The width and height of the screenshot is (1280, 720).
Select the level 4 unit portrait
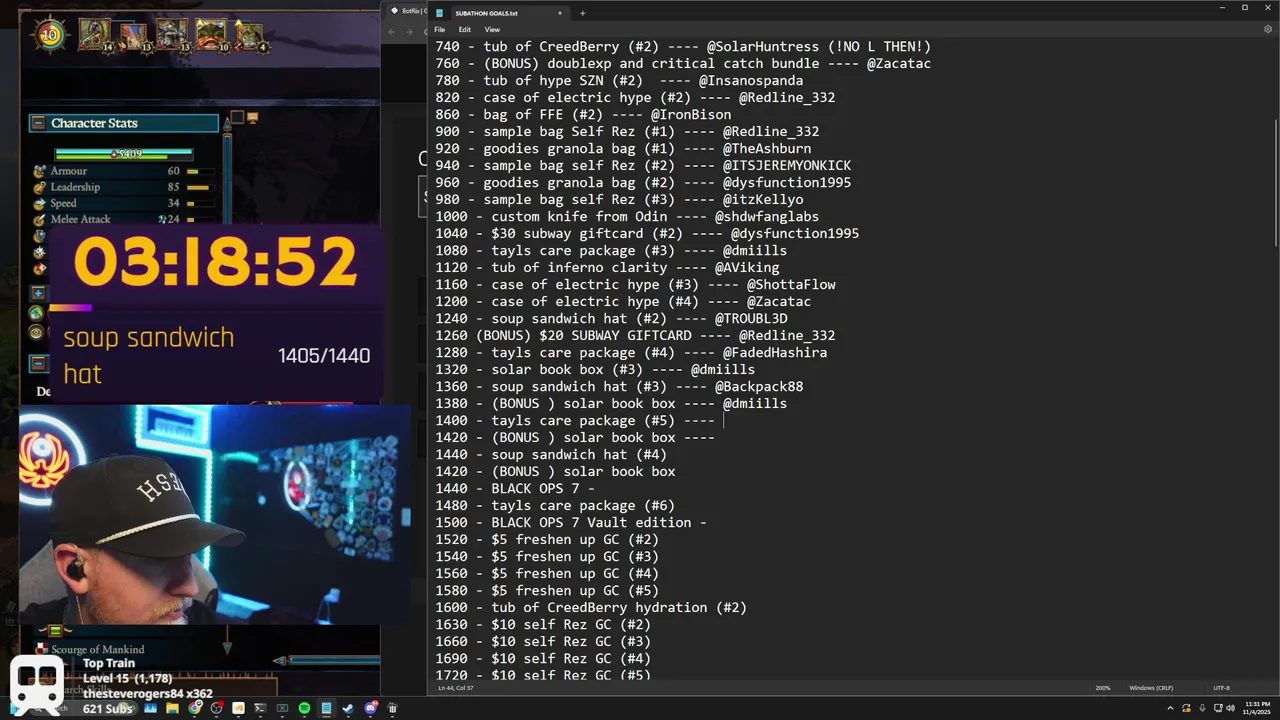pos(249,38)
